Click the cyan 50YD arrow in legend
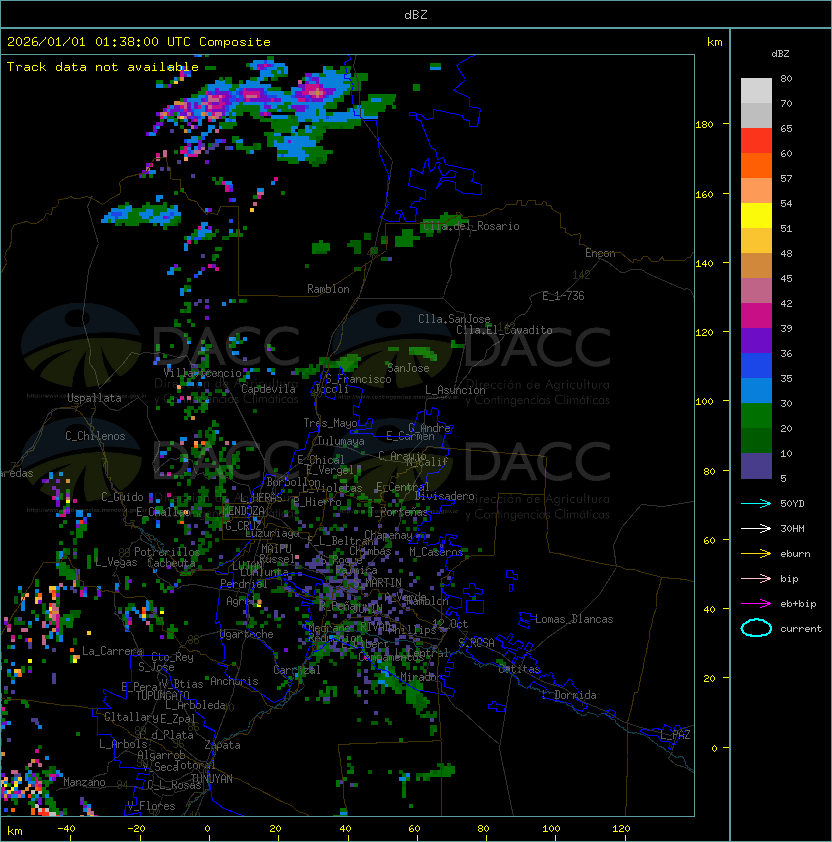This screenshot has height=842, width=832. click(756, 503)
